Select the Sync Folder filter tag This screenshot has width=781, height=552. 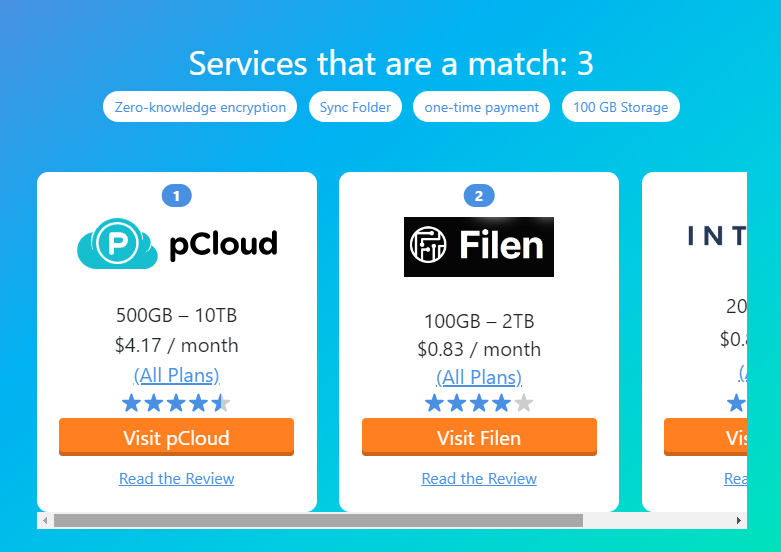tap(356, 107)
